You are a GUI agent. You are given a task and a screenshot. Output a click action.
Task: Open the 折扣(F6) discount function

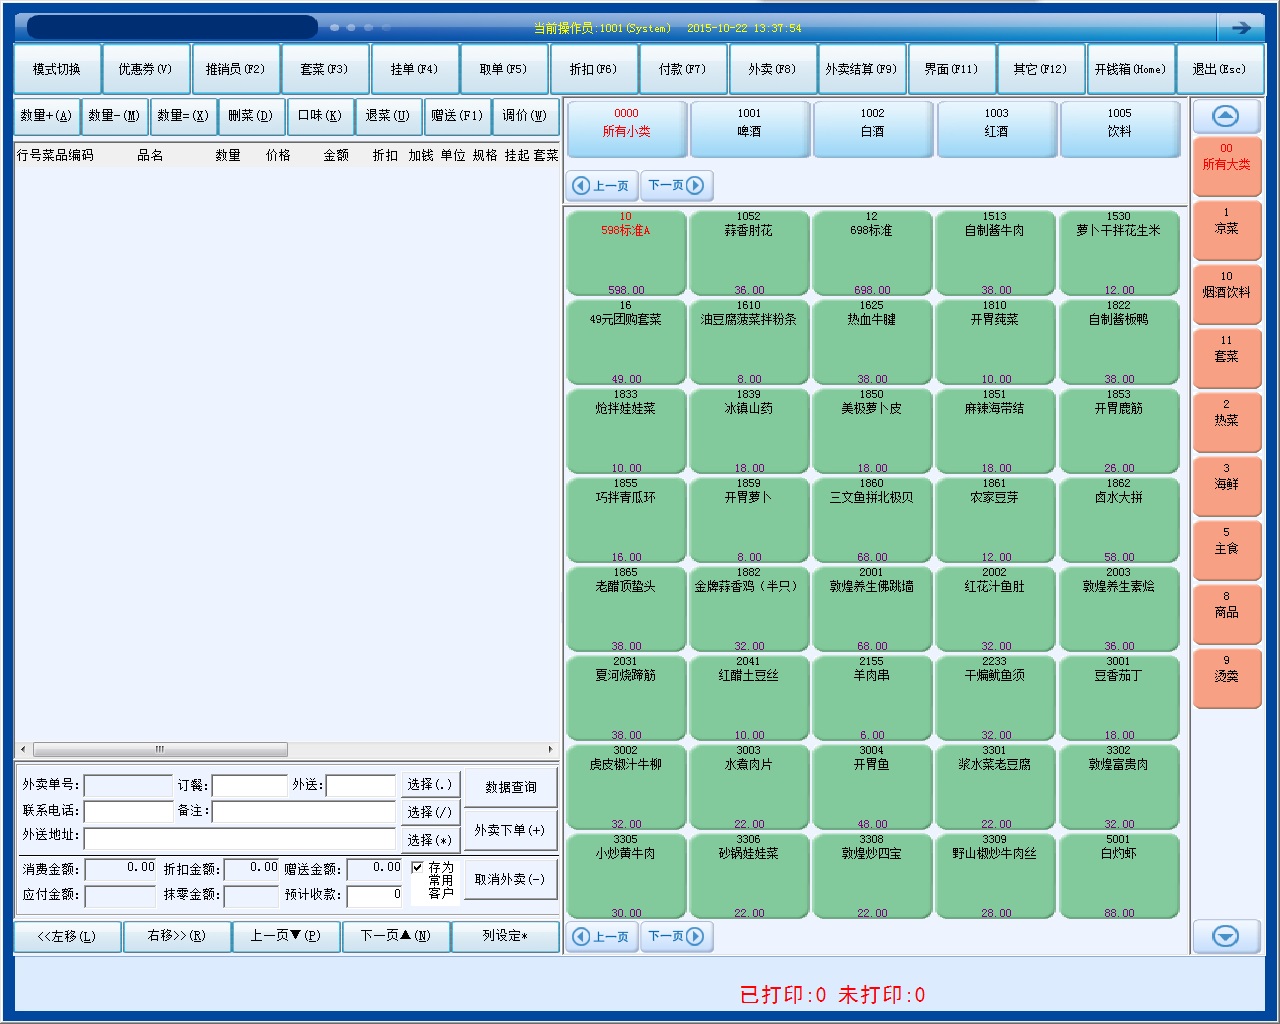[593, 69]
